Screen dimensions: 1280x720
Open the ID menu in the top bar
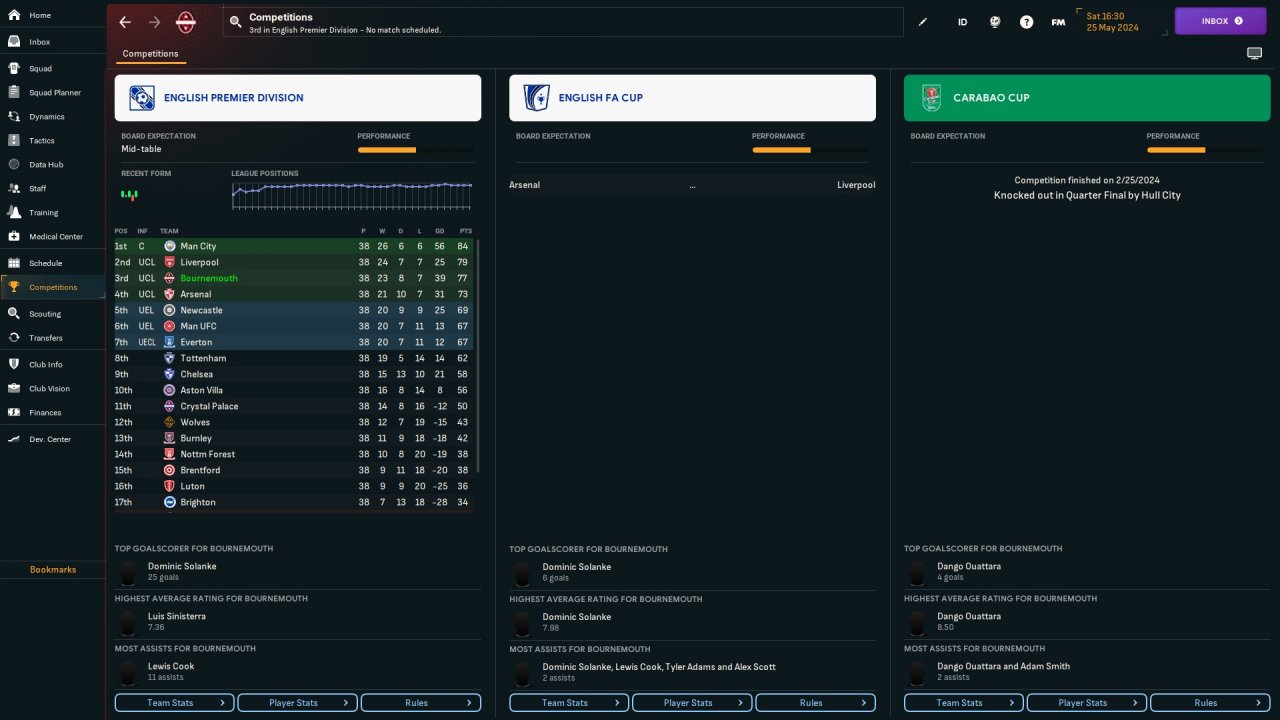[x=963, y=22]
